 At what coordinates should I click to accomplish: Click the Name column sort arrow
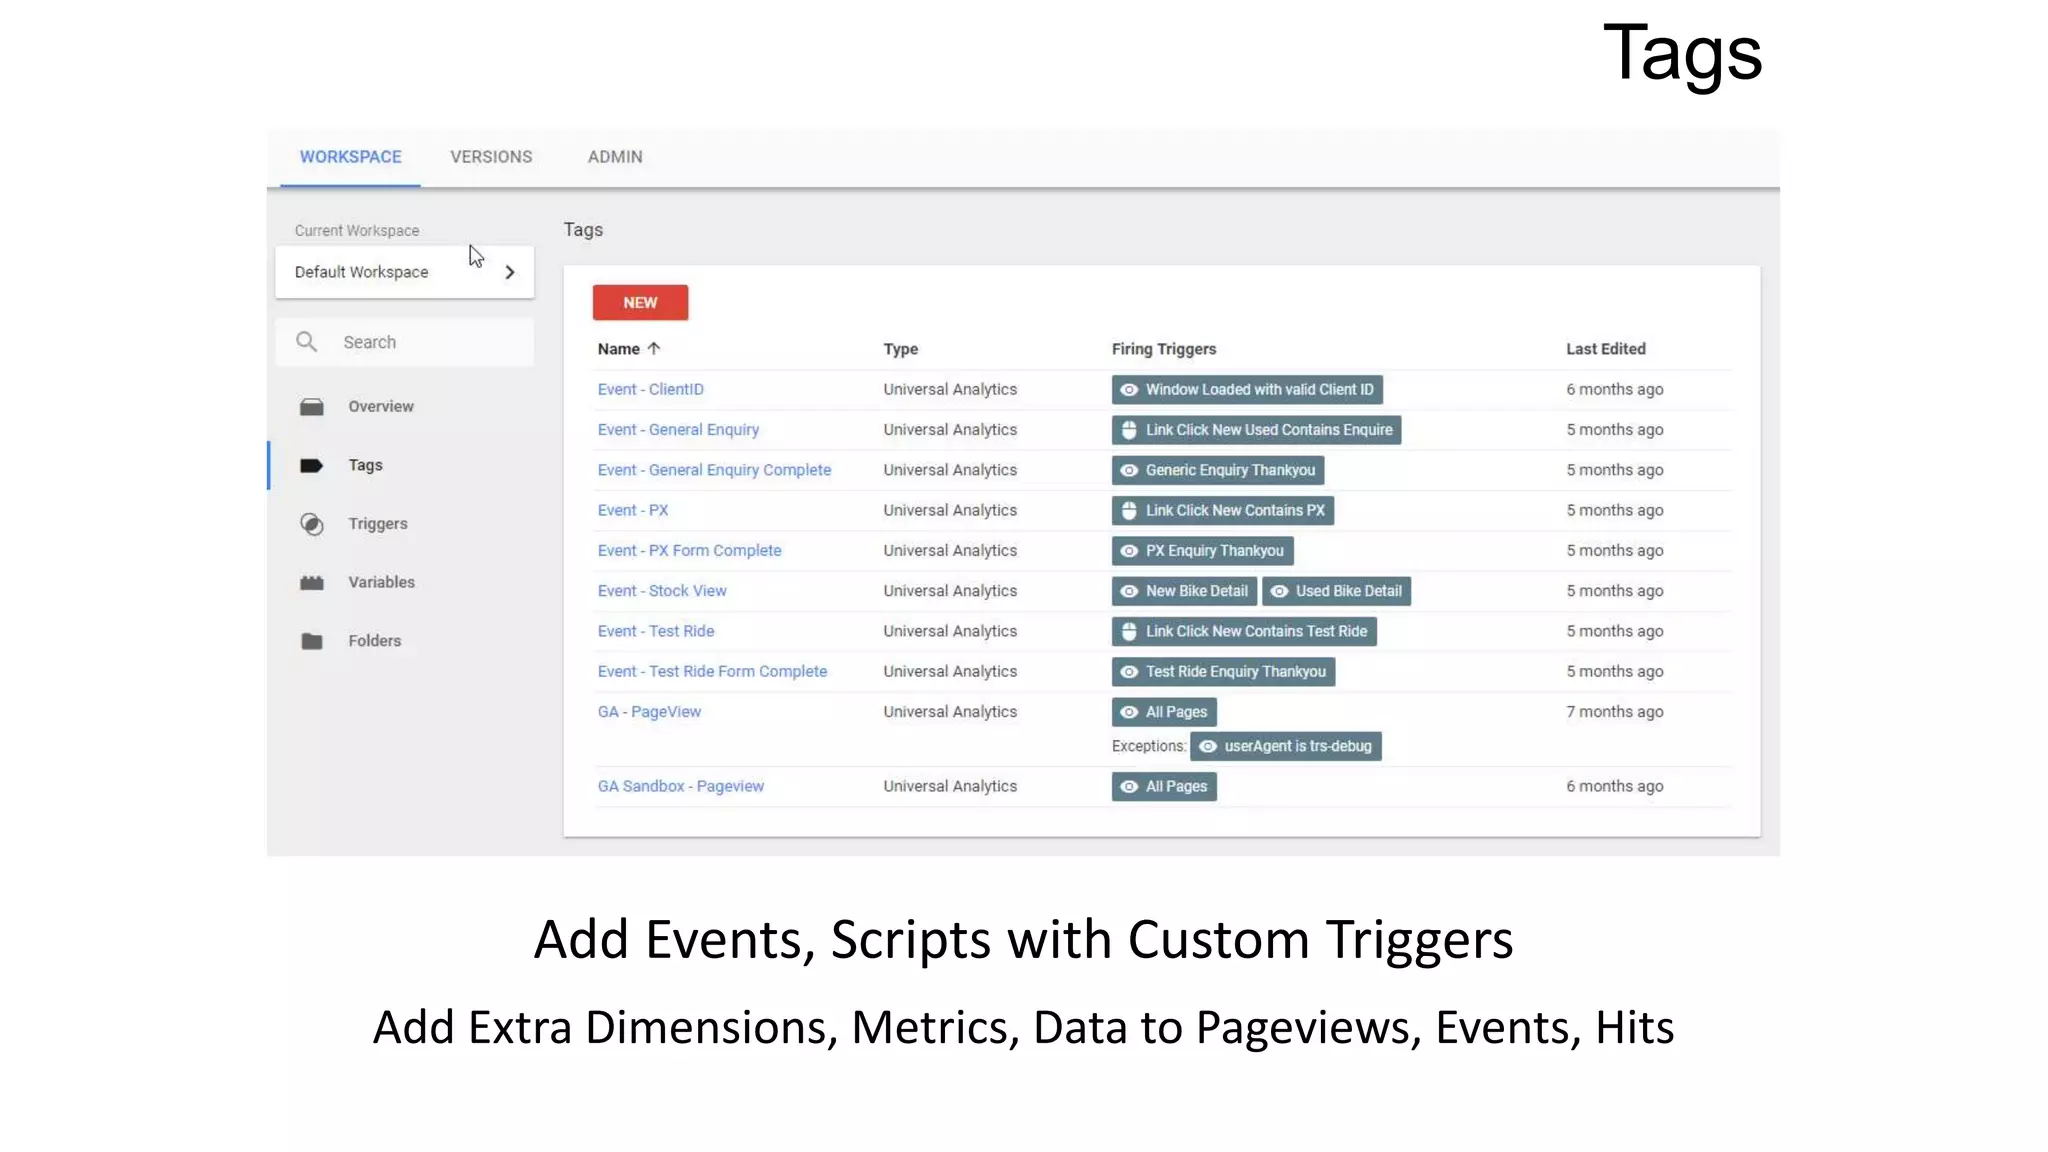pos(654,349)
